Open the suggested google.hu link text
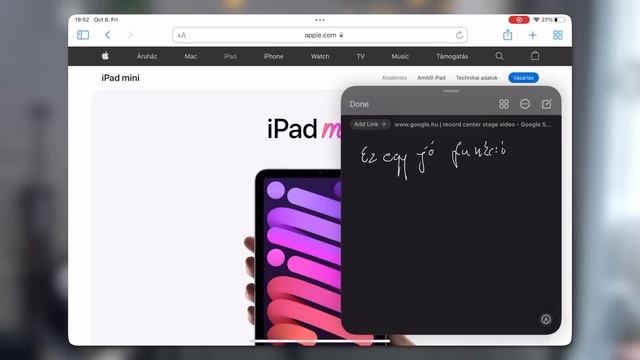 (x=473, y=124)
